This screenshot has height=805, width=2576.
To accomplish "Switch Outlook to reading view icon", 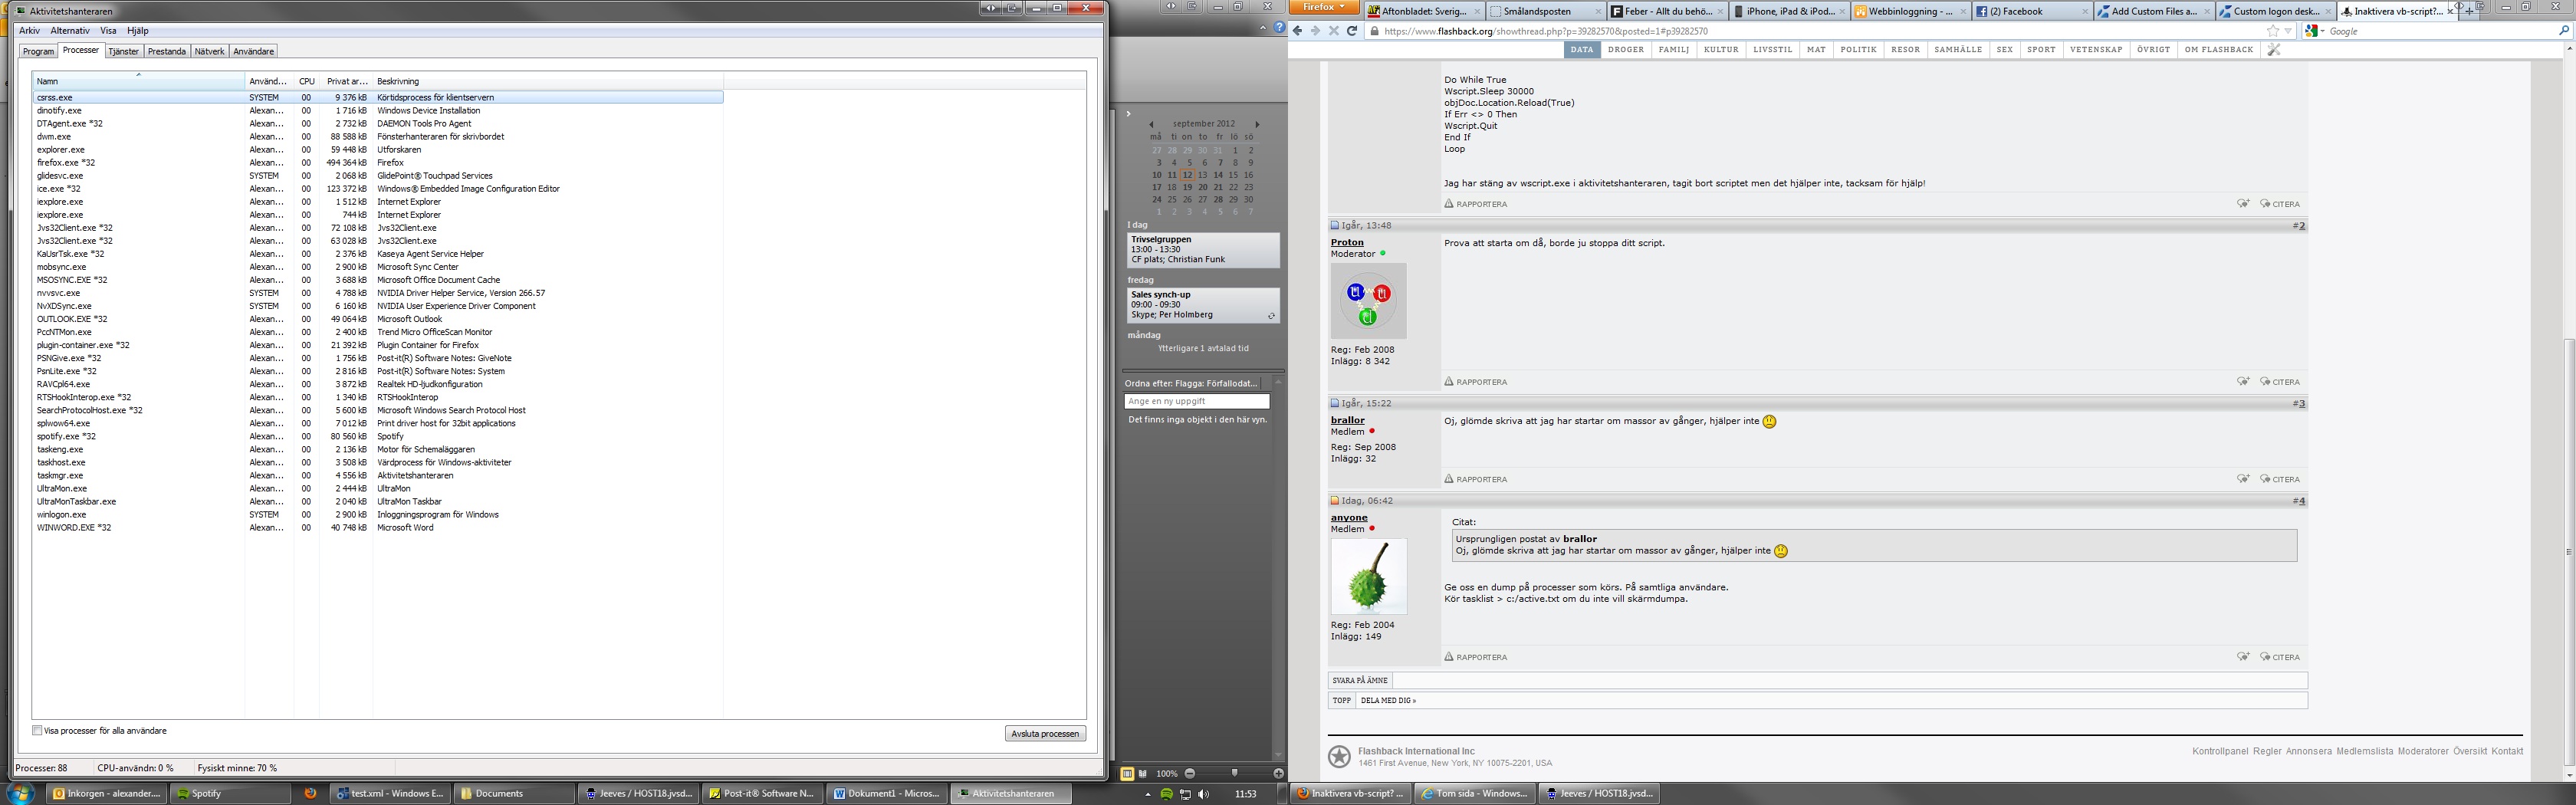I will (1142, 773).
